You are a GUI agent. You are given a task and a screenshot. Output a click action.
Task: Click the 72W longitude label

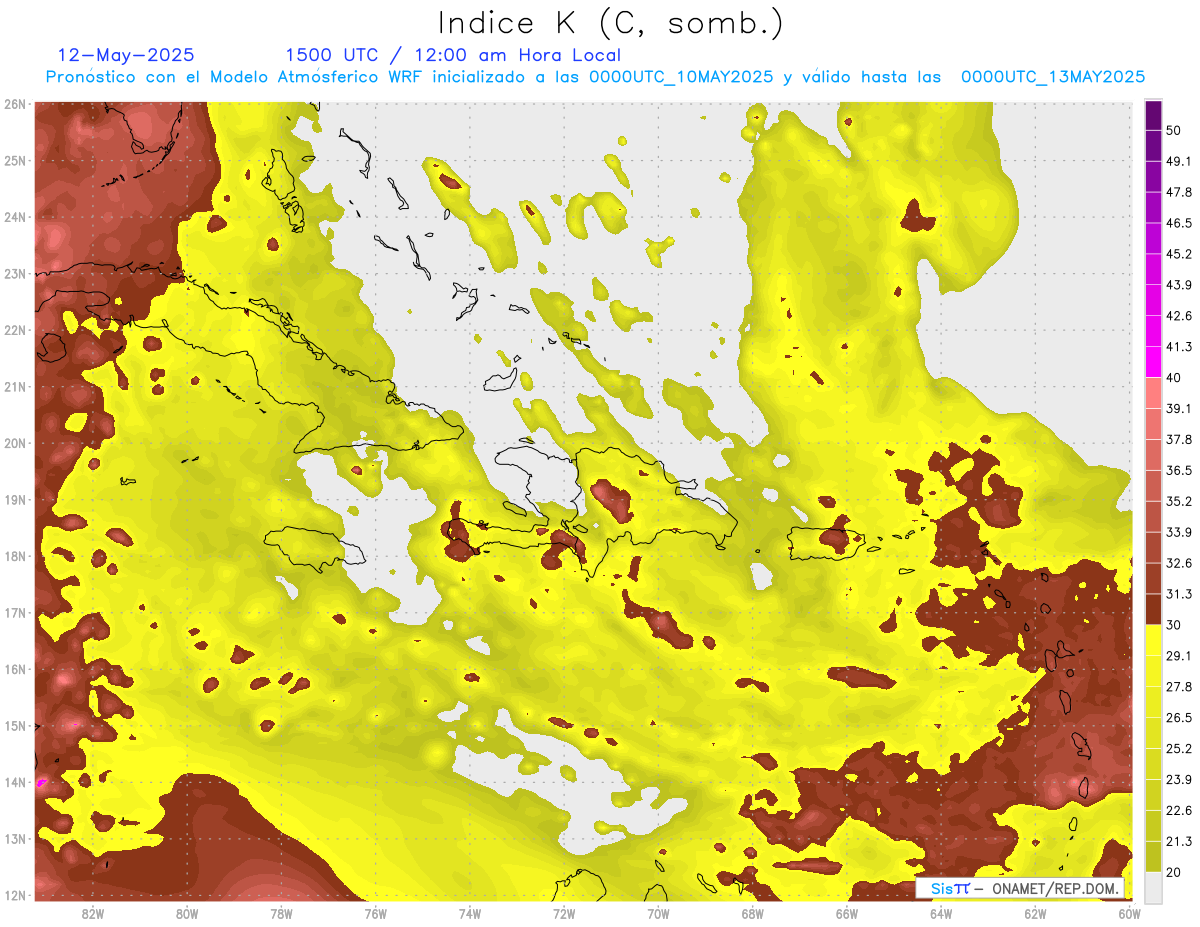(563, 913)
